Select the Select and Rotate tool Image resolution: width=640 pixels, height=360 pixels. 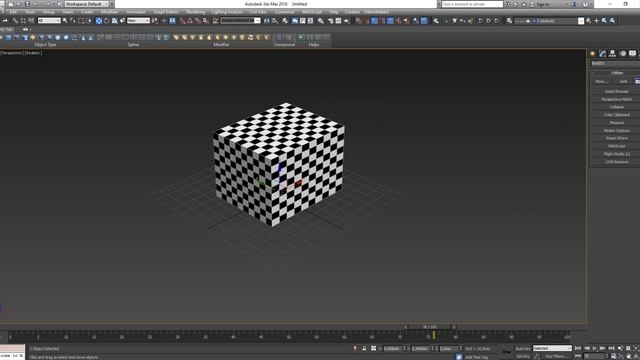click(x=107, y=20)
